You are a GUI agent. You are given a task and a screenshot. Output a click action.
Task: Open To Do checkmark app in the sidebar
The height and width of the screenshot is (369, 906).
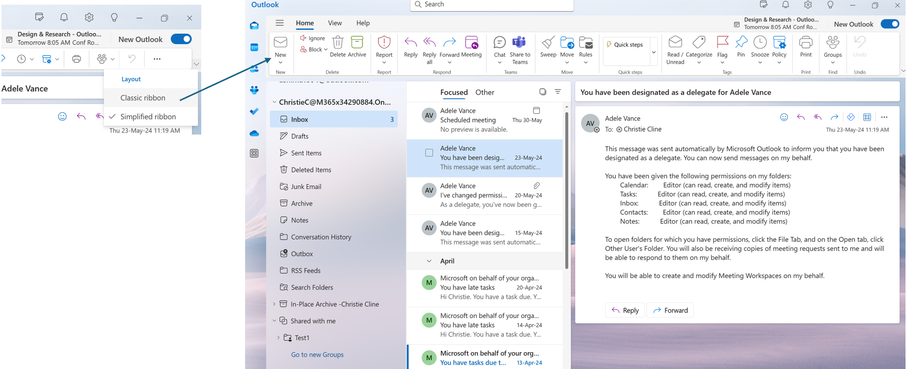pyautogui.click(x=254, y=111)
